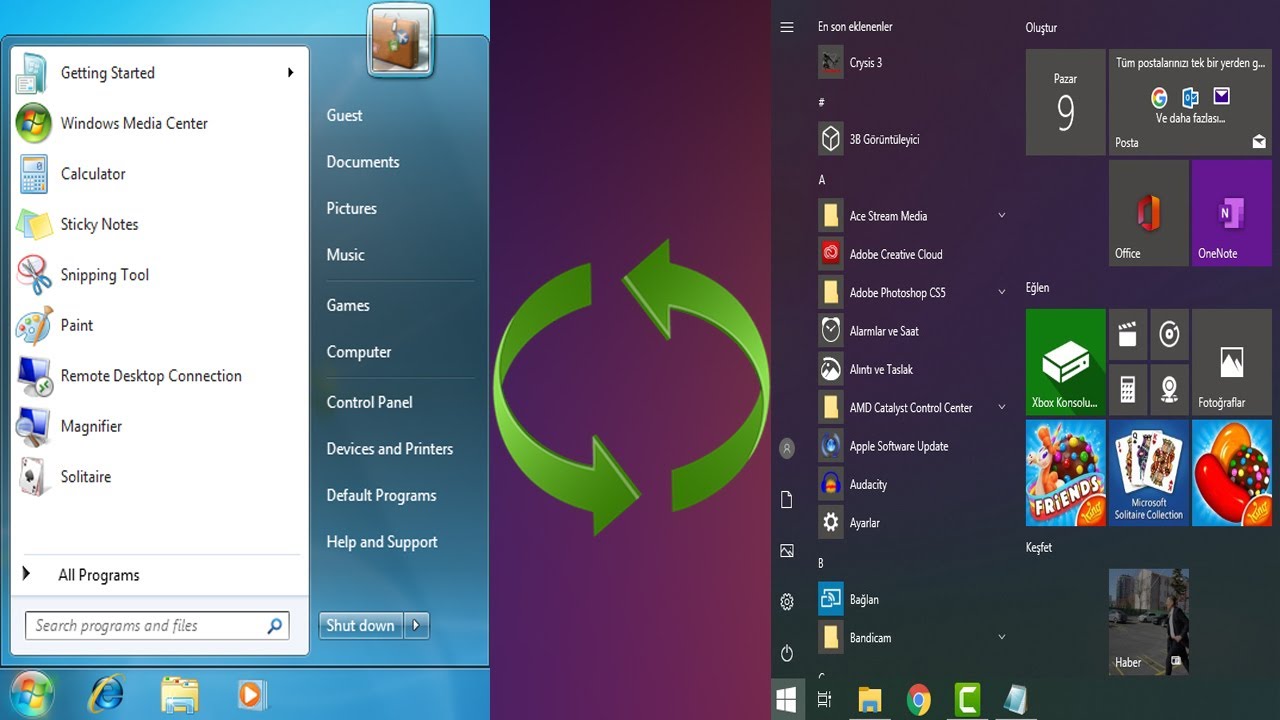Open Documents in Windows 7 right pane
This screenshot has height=720, width=1280.
click(x=363, y=162)
